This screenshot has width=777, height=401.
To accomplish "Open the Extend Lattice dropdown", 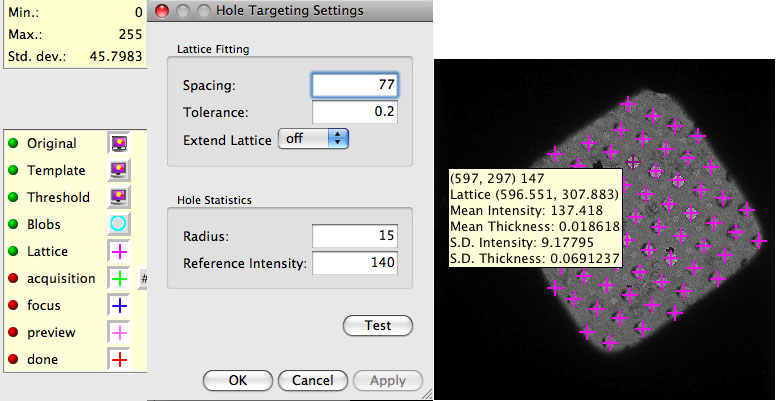I will [312, 139].
